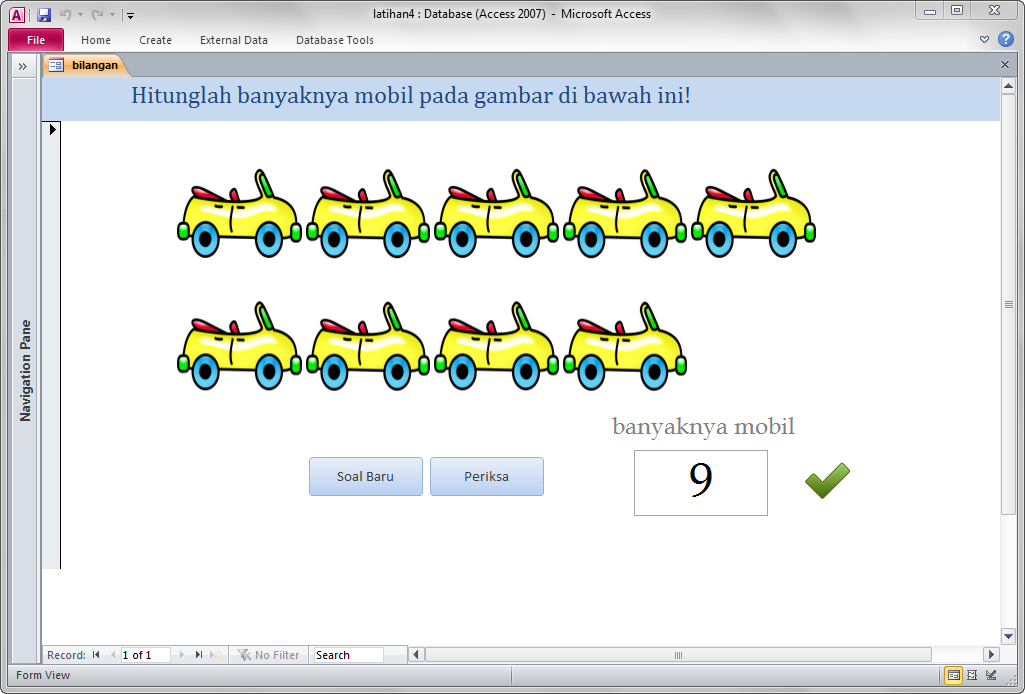1025x694 pixels.
Task: Expand the collapsed ribbon using arrow
Action: [984, 40]
